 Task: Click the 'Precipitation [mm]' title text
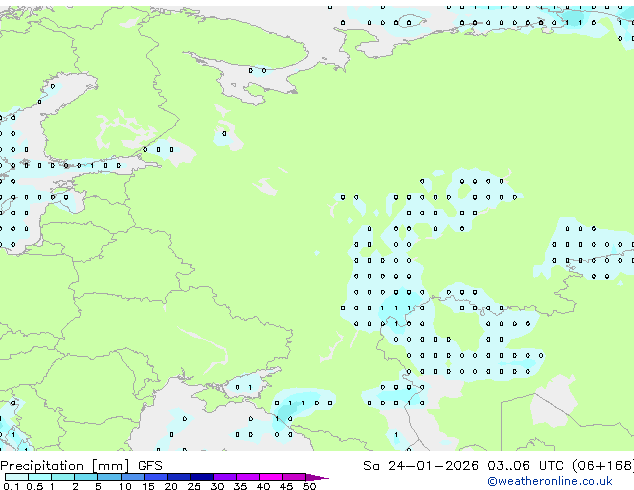coord(65,466)
